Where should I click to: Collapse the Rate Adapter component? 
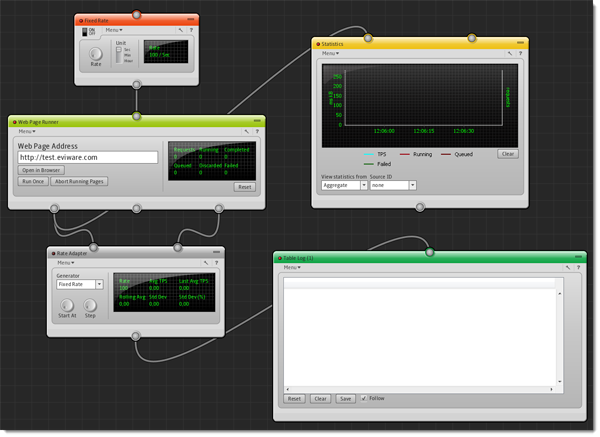[217, 252]
